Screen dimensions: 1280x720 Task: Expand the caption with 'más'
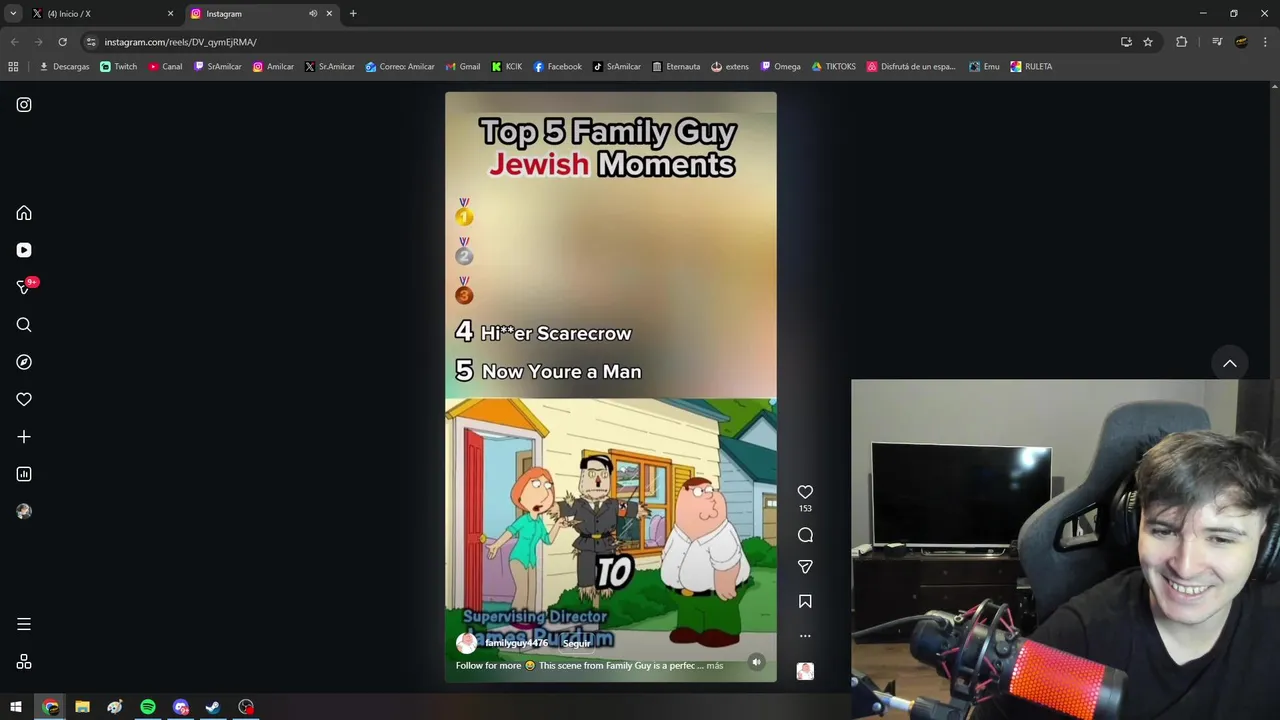point(714,665)
